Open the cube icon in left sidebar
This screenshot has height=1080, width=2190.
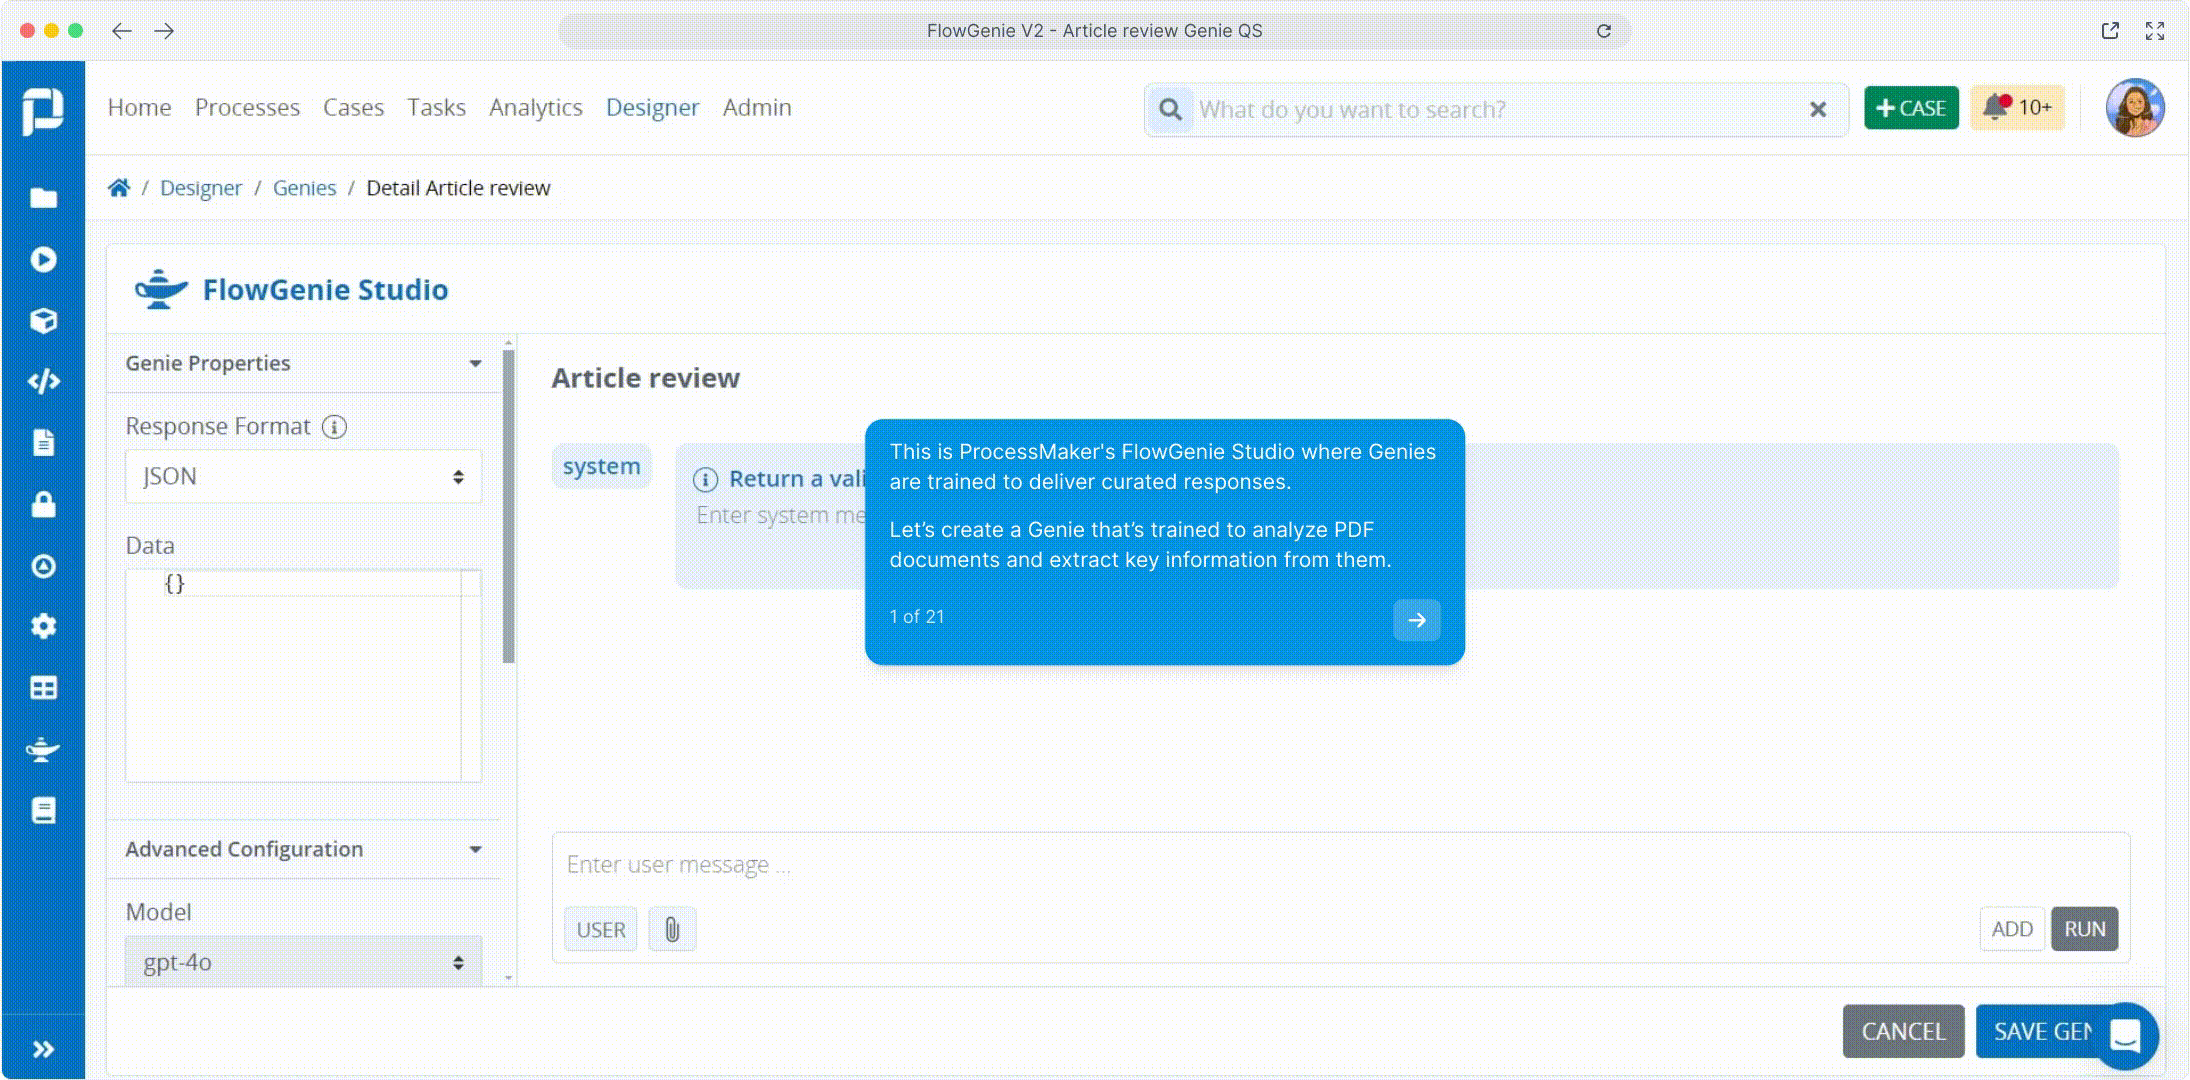tap(43, 320)
